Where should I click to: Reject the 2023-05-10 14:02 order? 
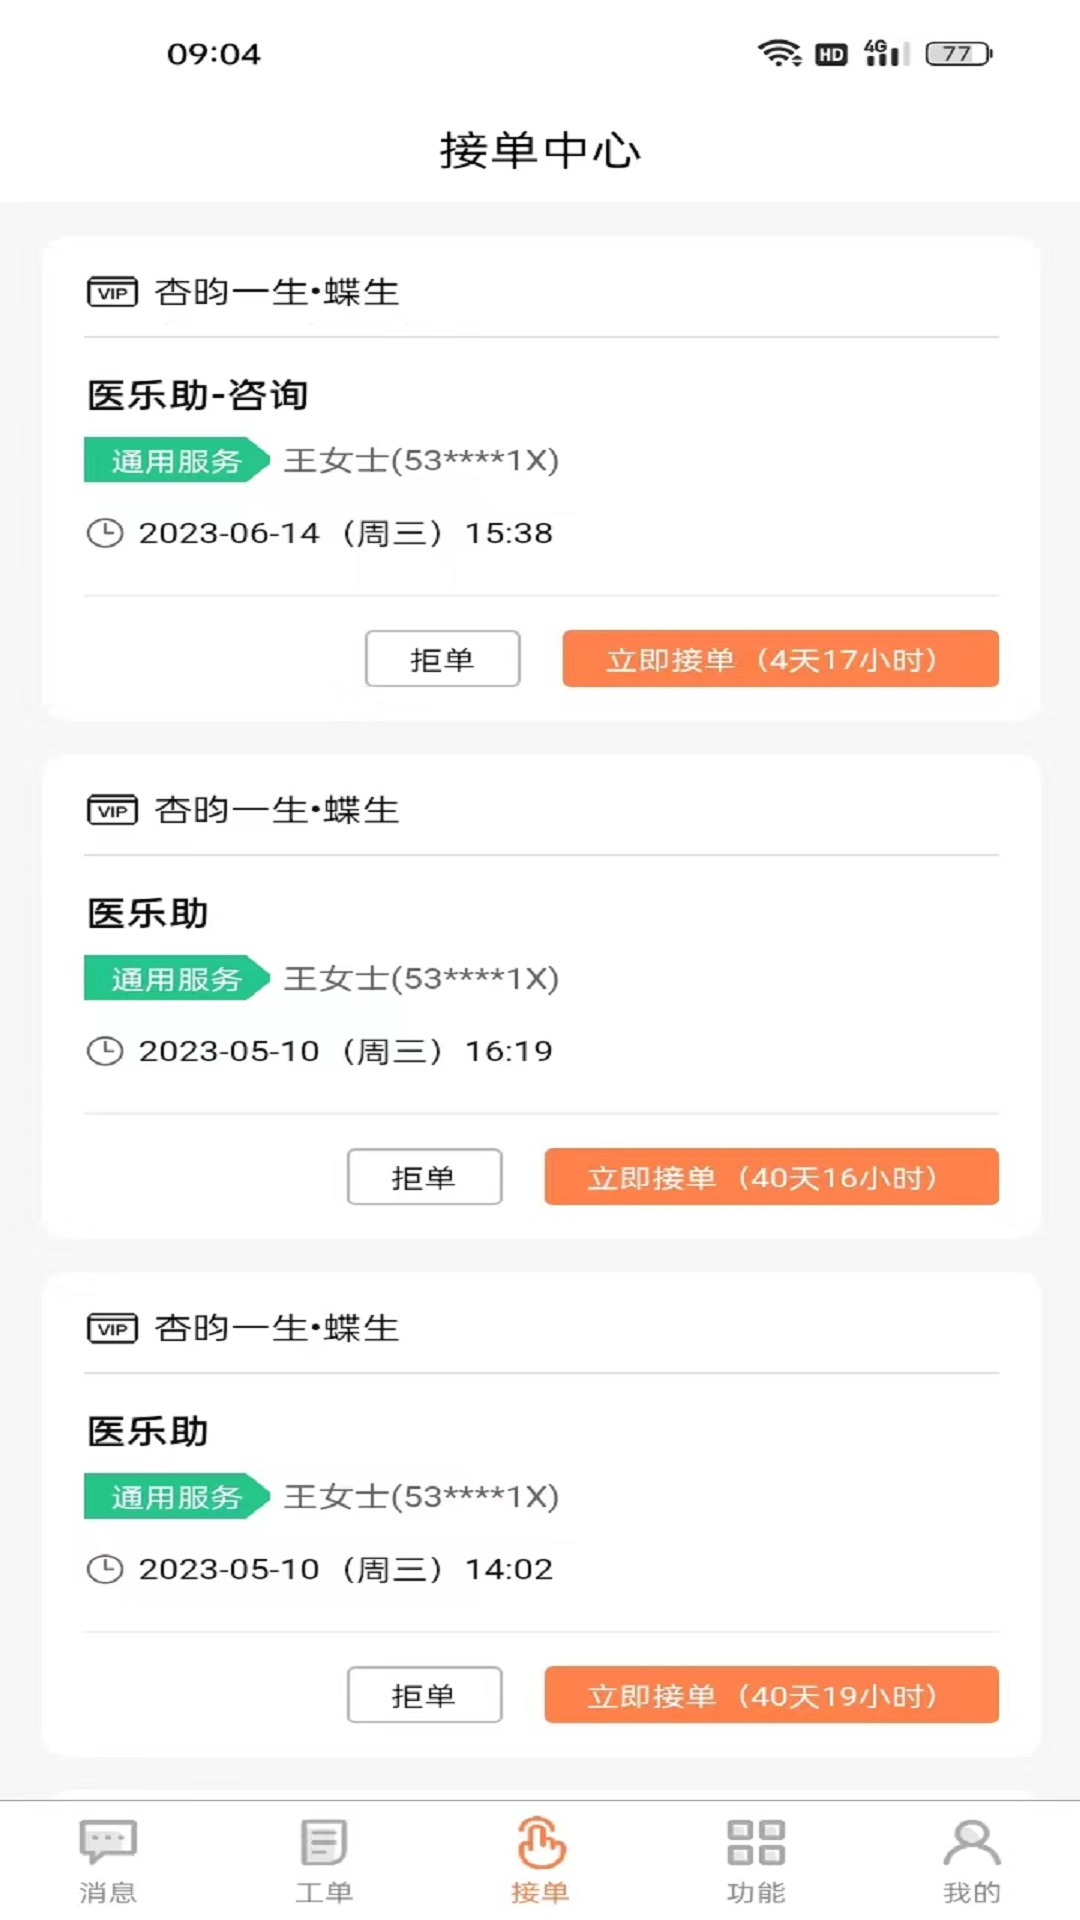coord(424,1695)
